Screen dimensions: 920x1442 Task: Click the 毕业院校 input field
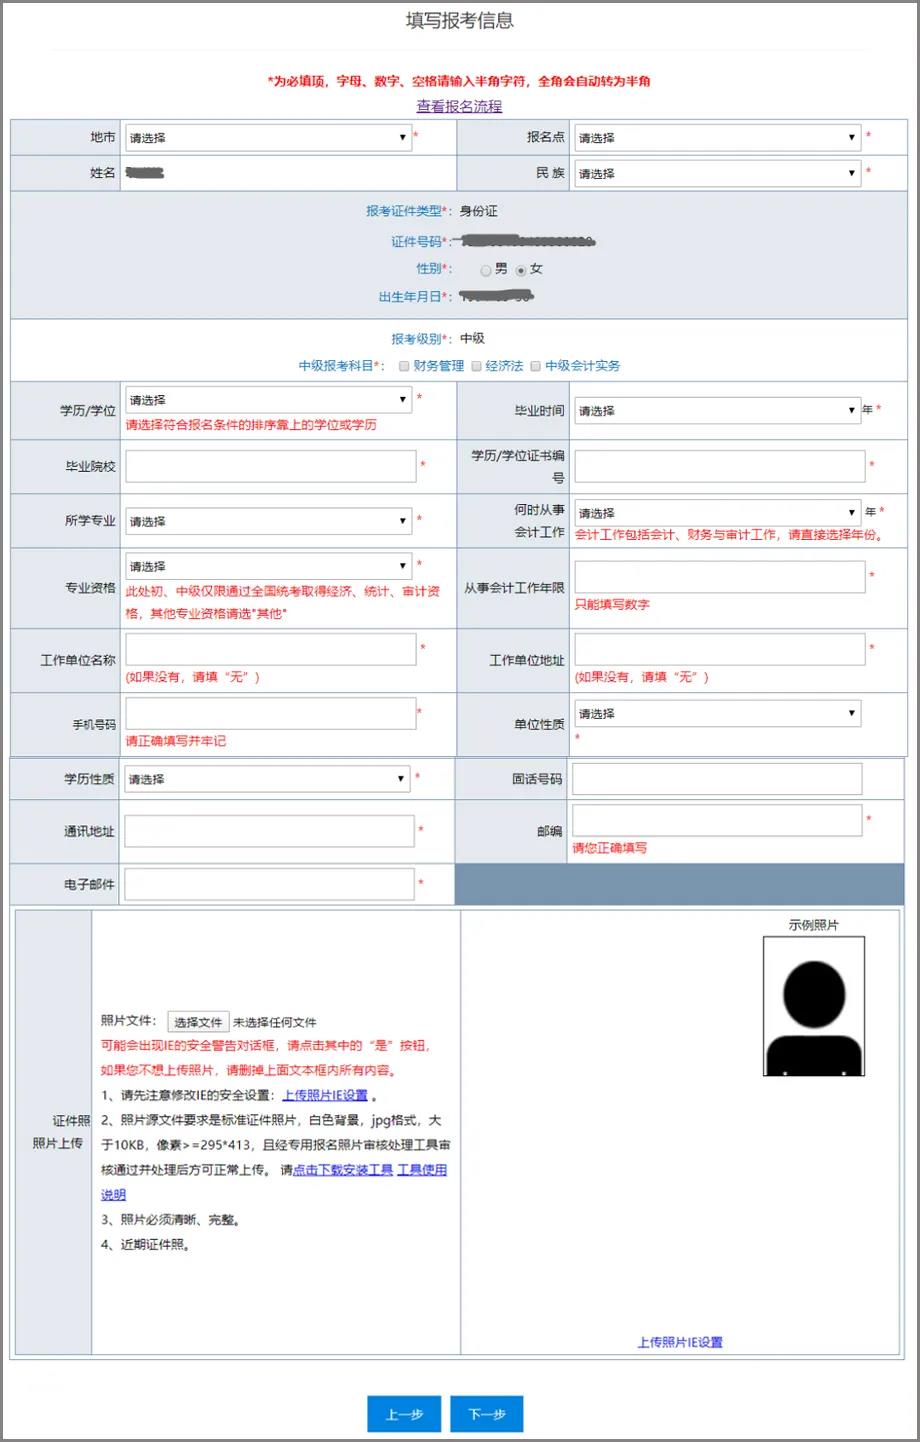click(270, 466)
